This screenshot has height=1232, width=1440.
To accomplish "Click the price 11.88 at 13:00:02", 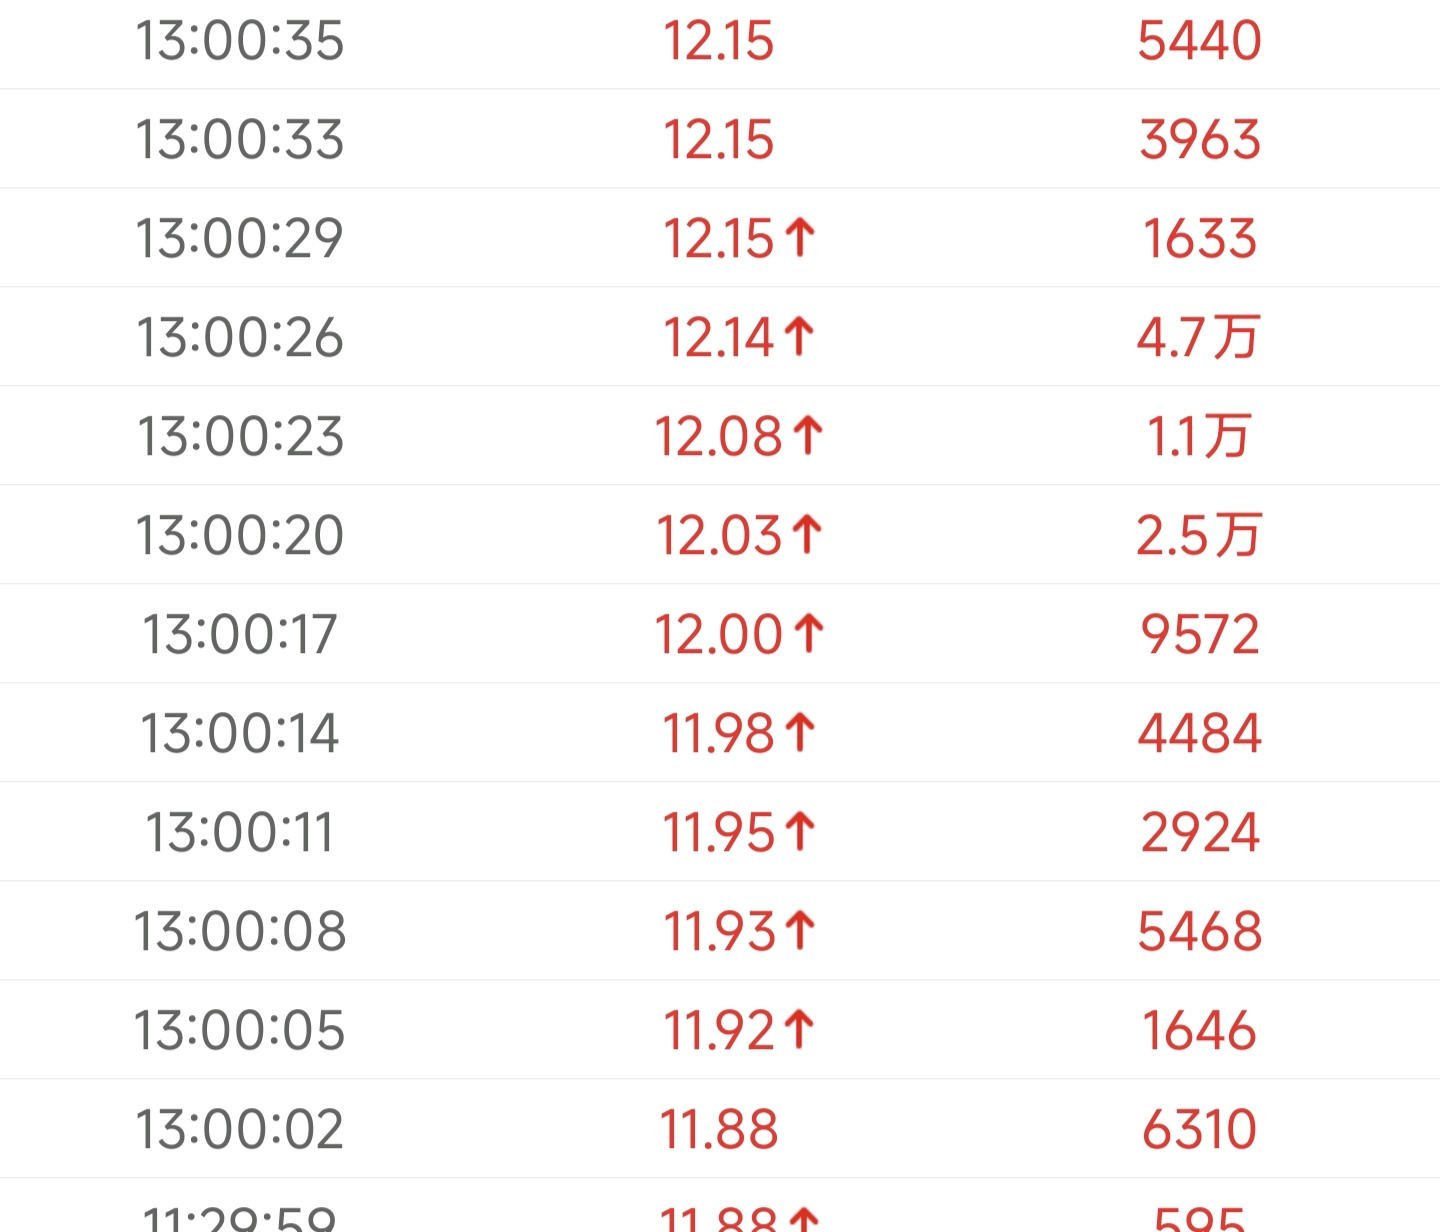I will click(x=718, y=1129).
